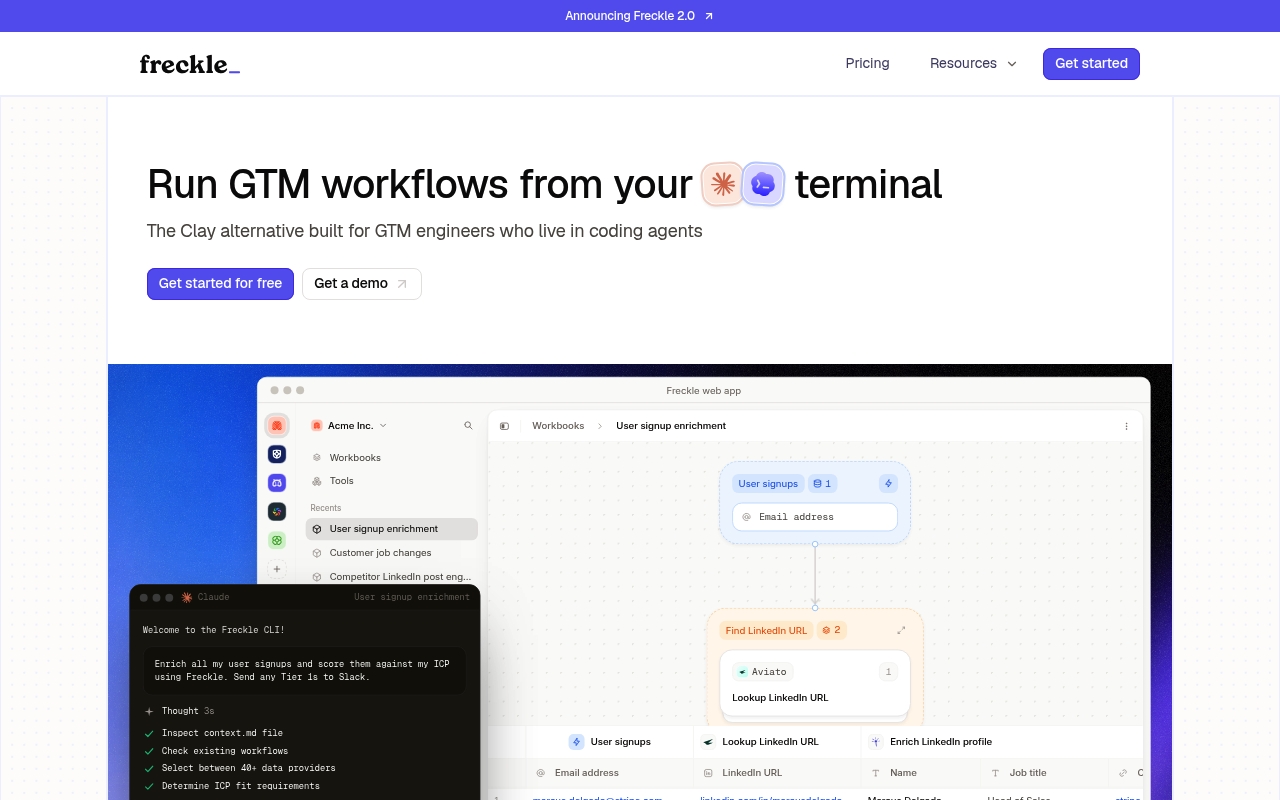Click User signups label on blue node
This screenshot has width=1280, height=800.
pos(768,484)
